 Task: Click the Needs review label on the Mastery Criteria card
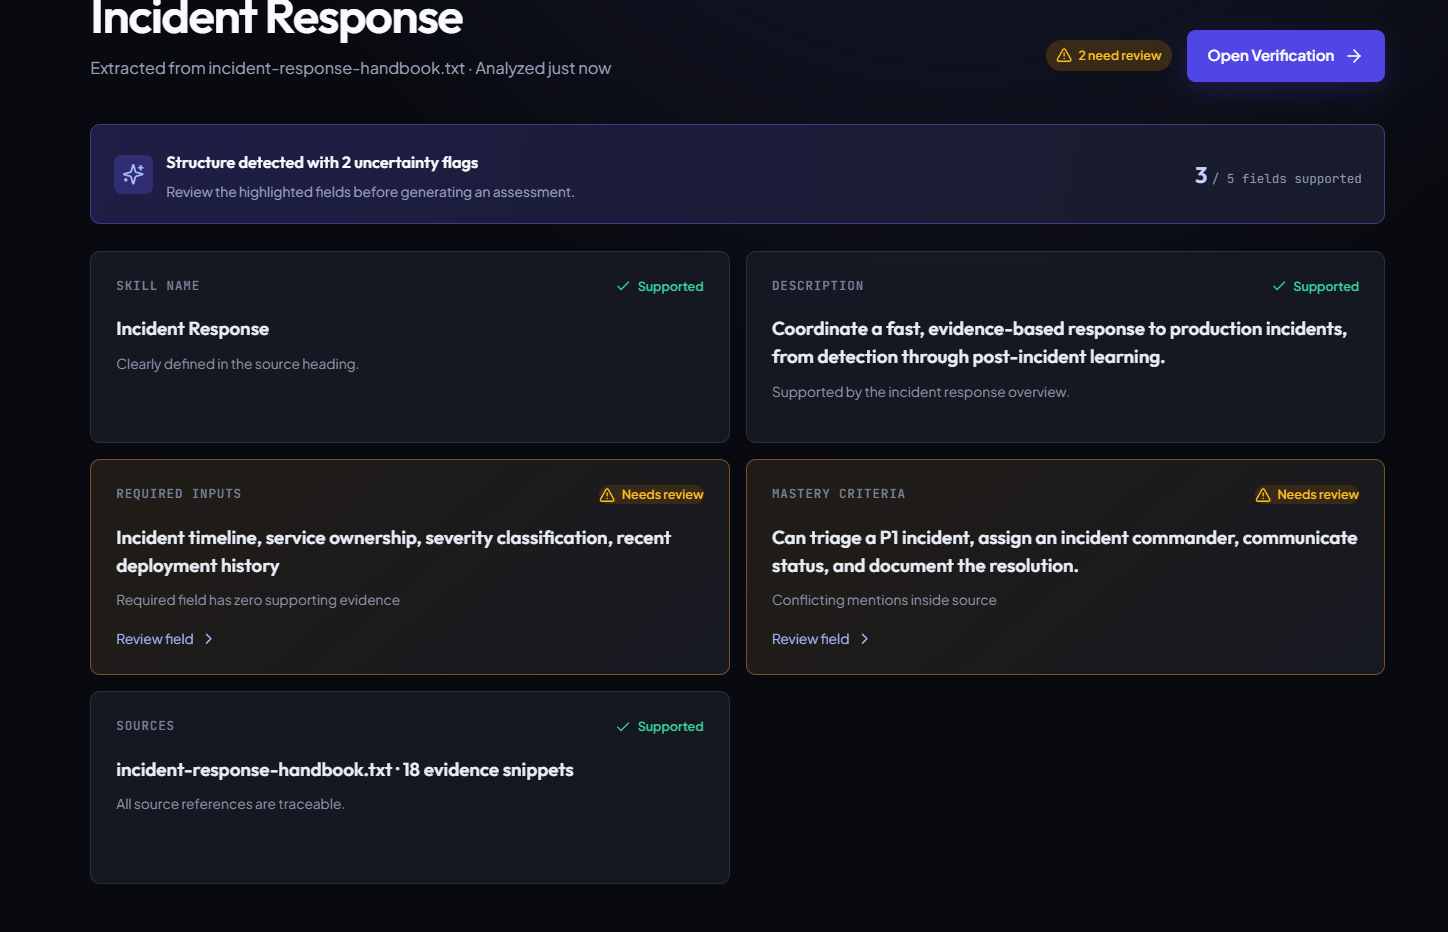1318,495
